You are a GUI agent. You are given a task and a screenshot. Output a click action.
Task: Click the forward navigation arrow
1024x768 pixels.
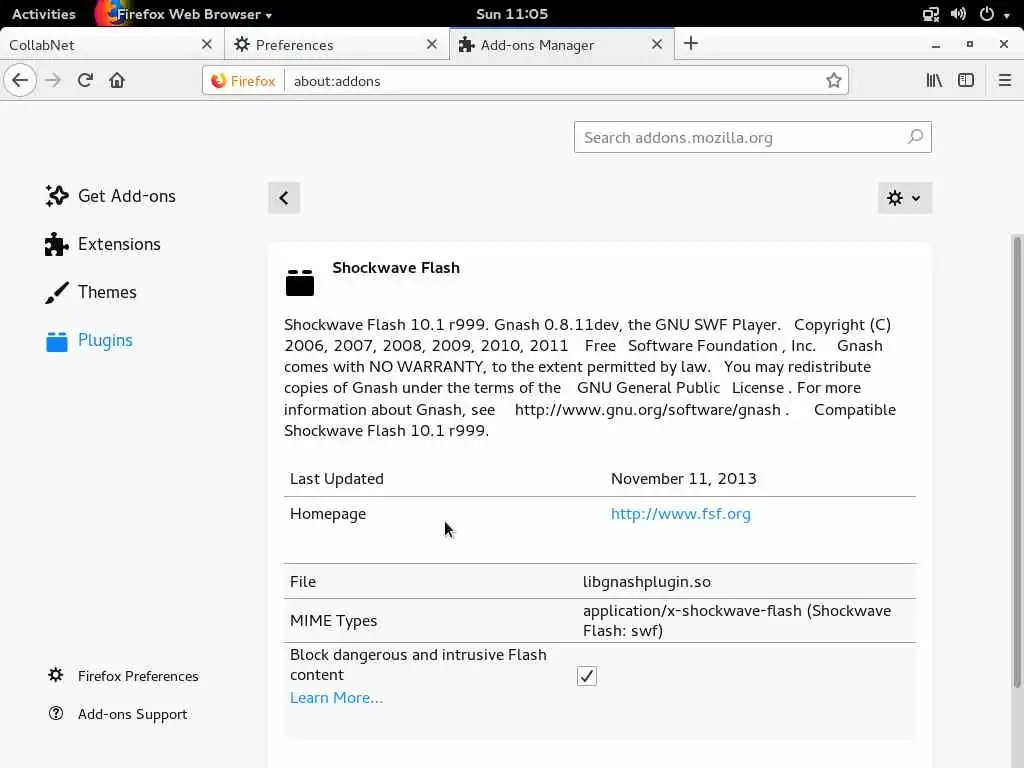click(53, 80)
